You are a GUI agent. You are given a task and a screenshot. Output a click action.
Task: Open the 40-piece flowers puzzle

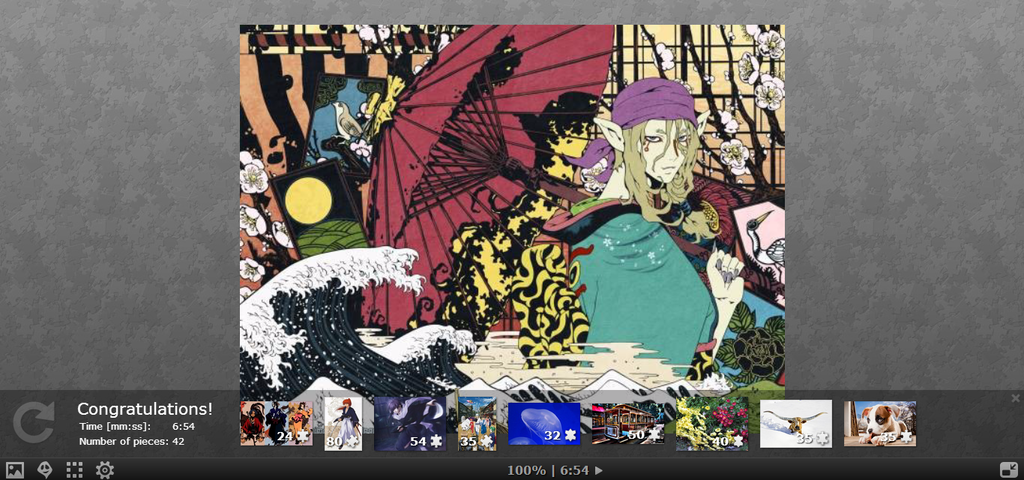712,423
